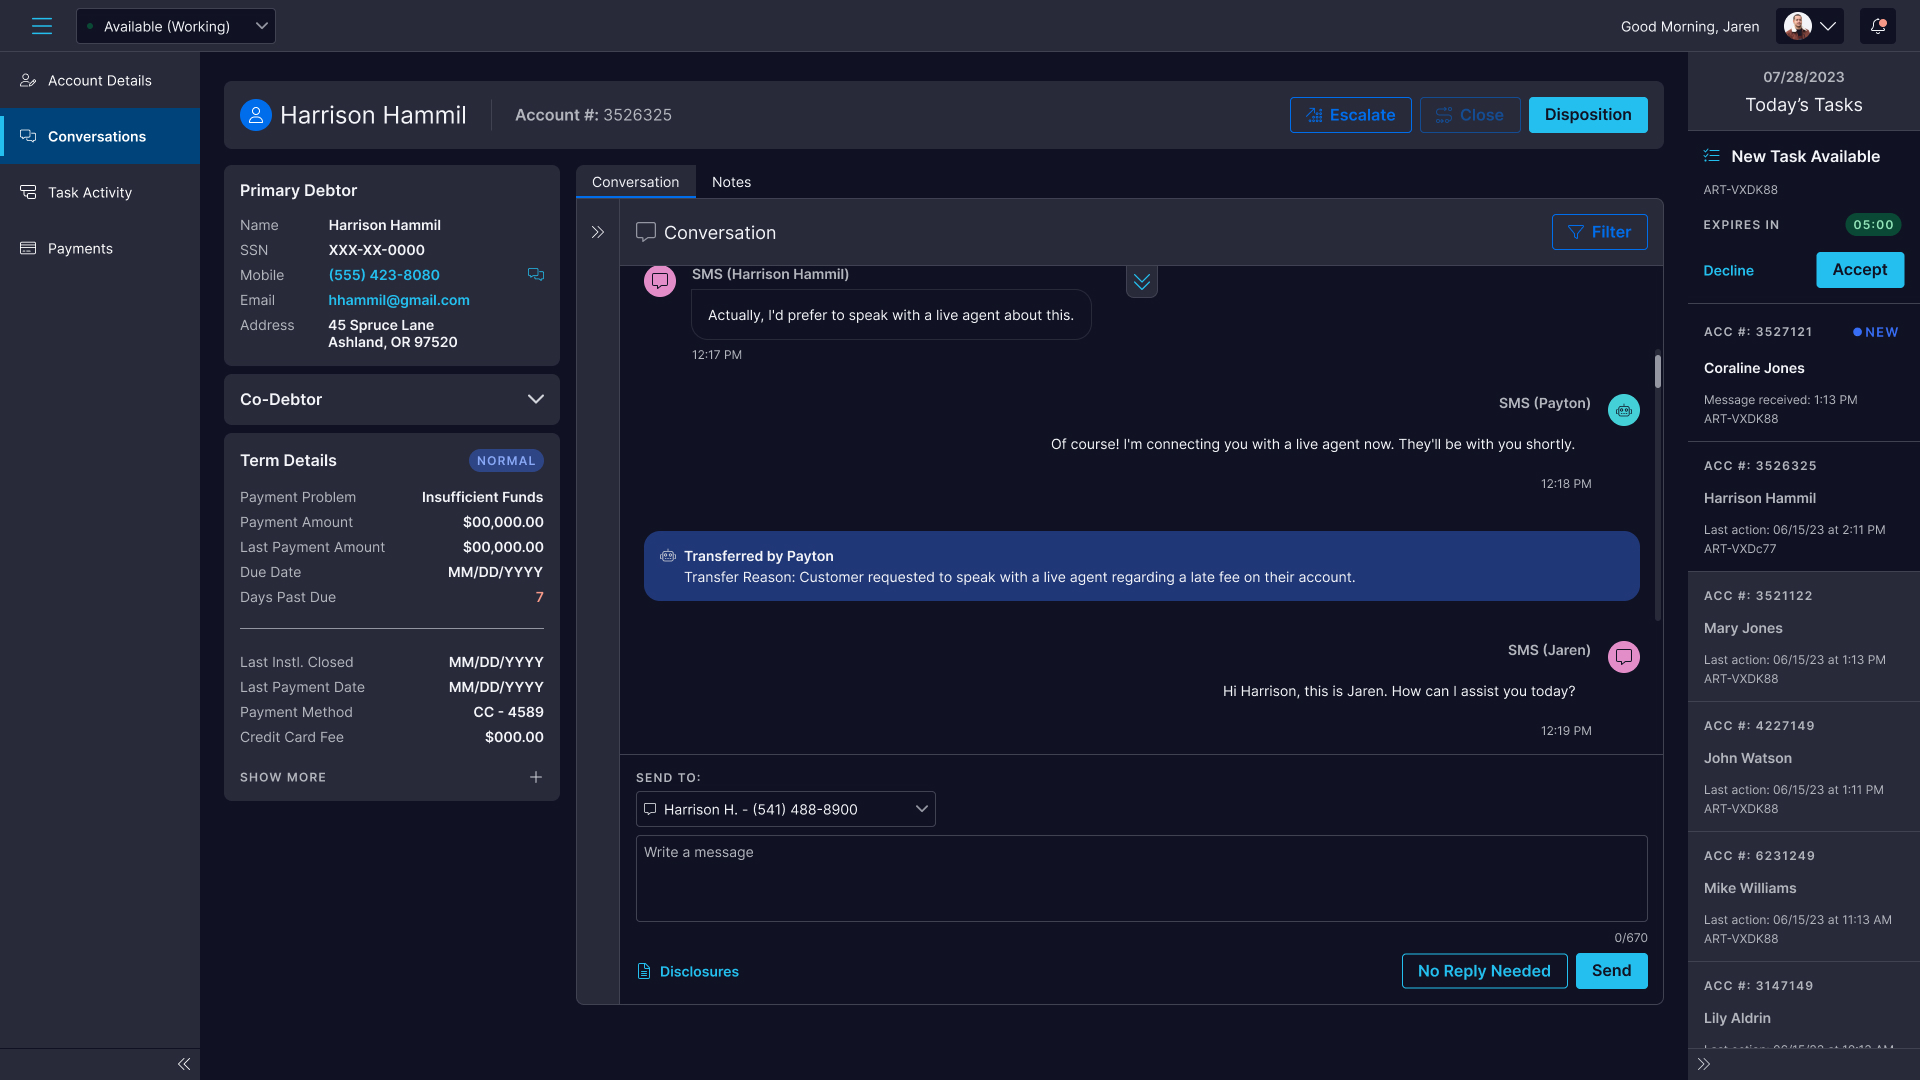
Task: Open Available (Working) status dropdown
Action: coord(176,26)
